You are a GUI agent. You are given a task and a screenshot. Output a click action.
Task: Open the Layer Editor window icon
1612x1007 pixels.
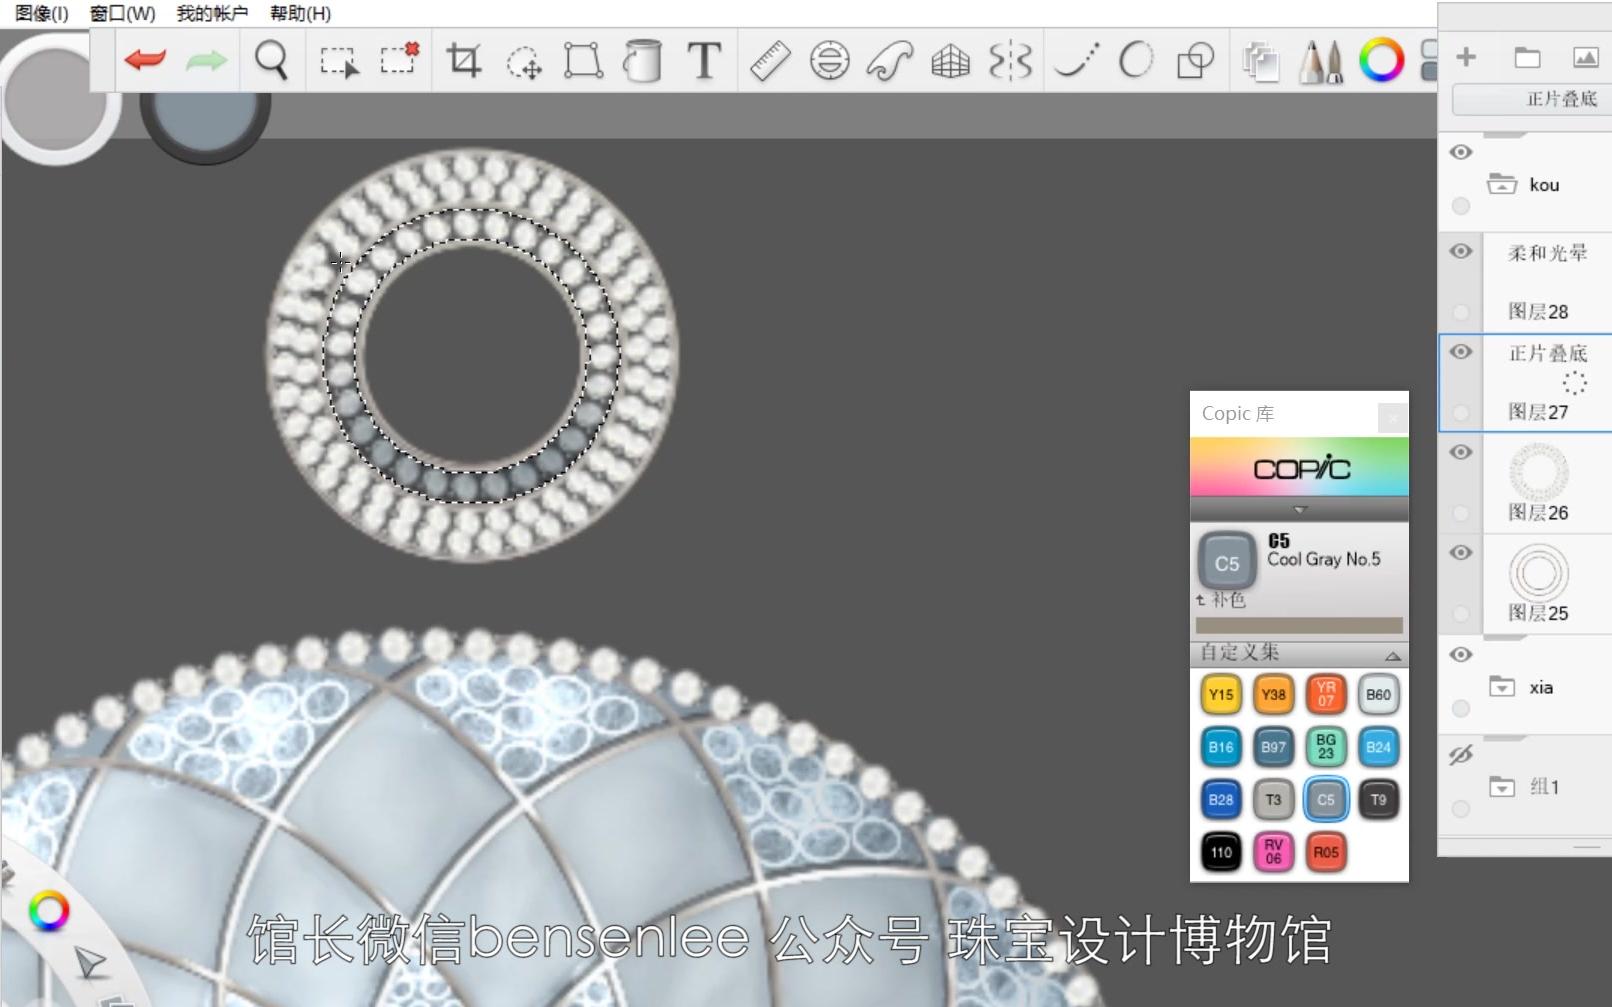click(1261, 61)
